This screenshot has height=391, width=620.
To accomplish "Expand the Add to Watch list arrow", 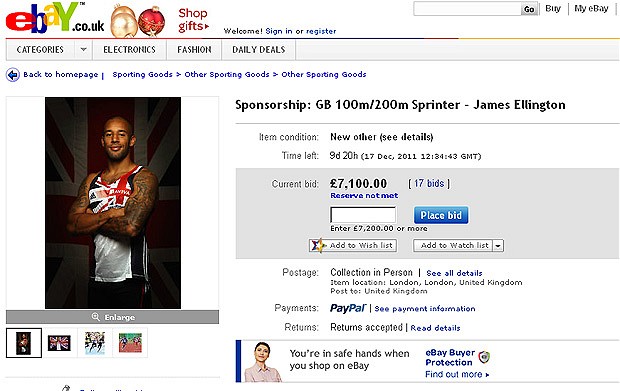I will click(498, 246).
